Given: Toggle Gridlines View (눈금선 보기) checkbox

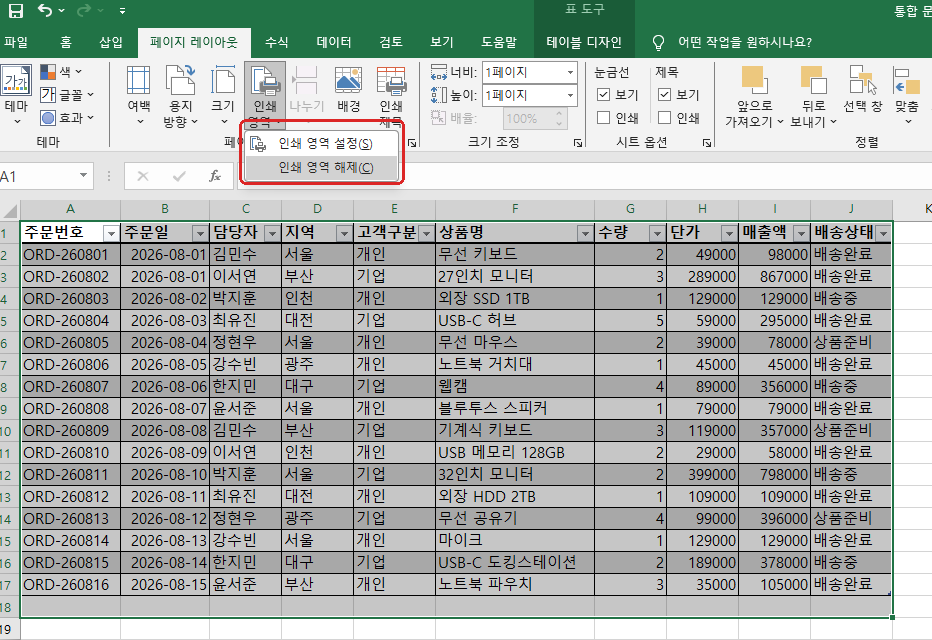Looking at the screenshot, I should pos(603,94).
